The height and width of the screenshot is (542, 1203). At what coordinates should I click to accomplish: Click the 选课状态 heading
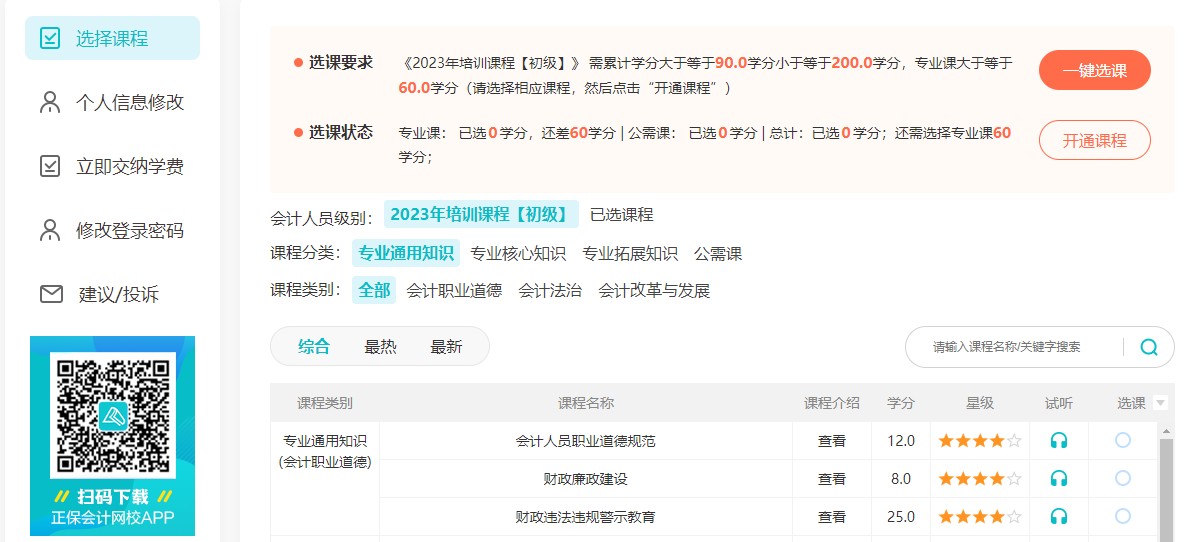click(x=340, y=132)
